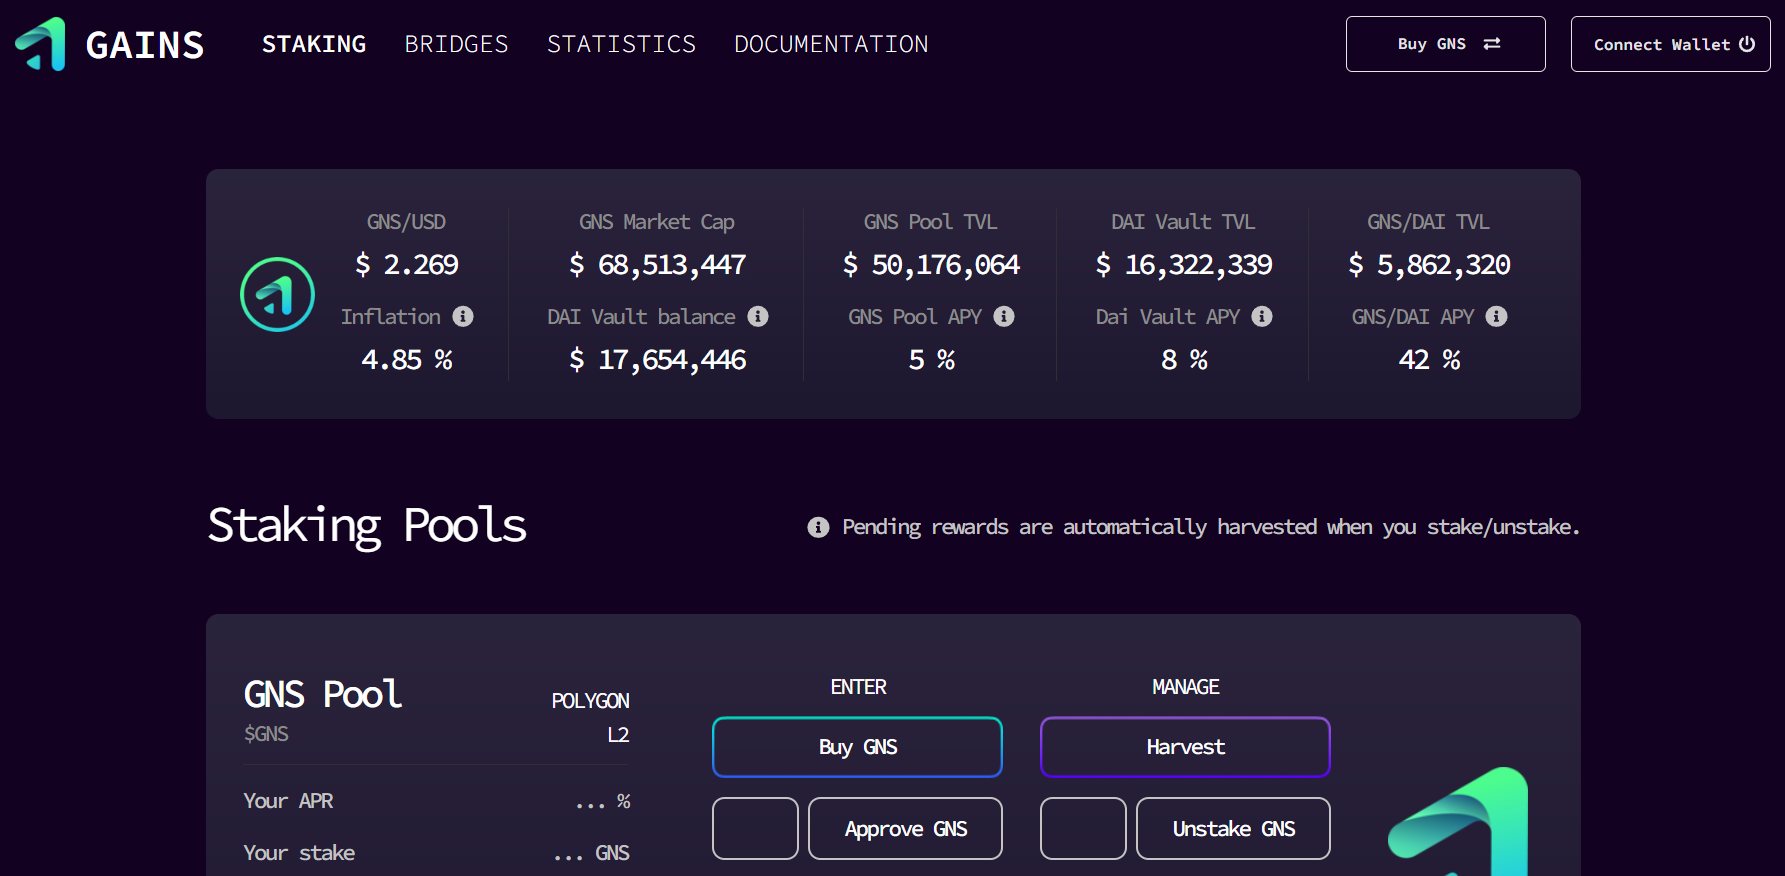Open the STAKING nav tab

click(x=314, y=44)
